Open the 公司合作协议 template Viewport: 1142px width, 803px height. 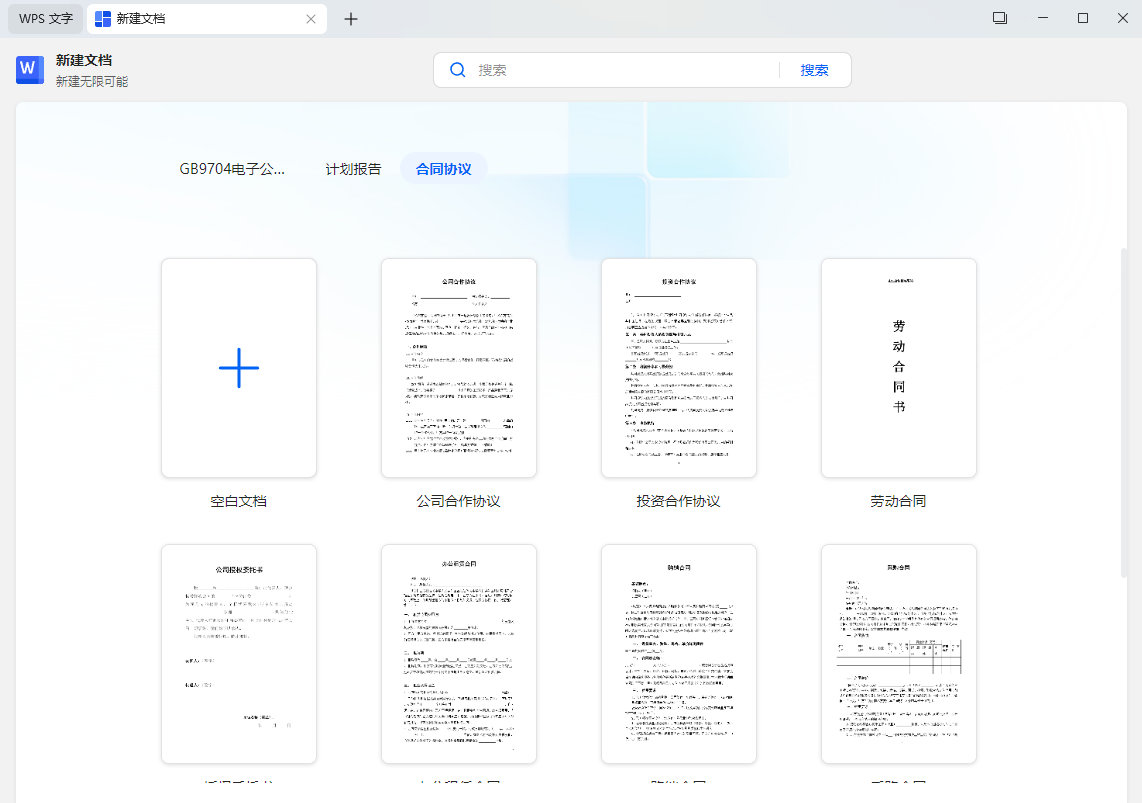point(458,367)
